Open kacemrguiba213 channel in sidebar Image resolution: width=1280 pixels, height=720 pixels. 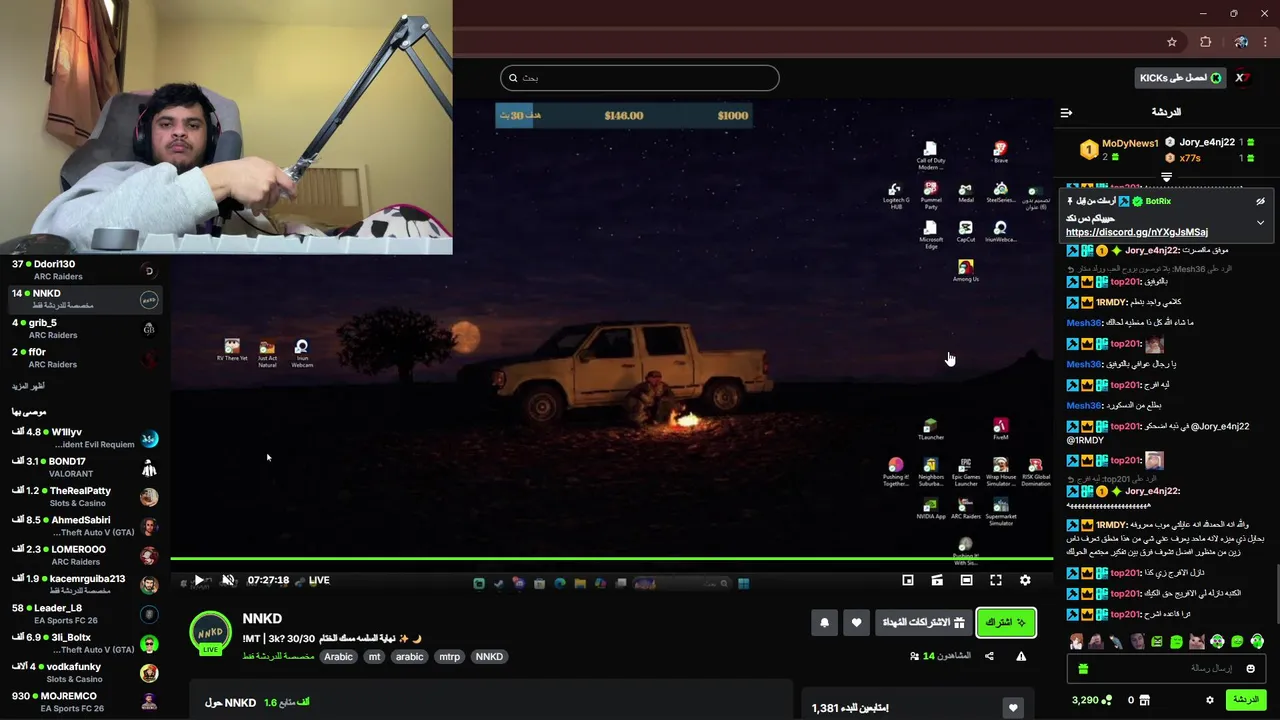[x=84, y=584]
